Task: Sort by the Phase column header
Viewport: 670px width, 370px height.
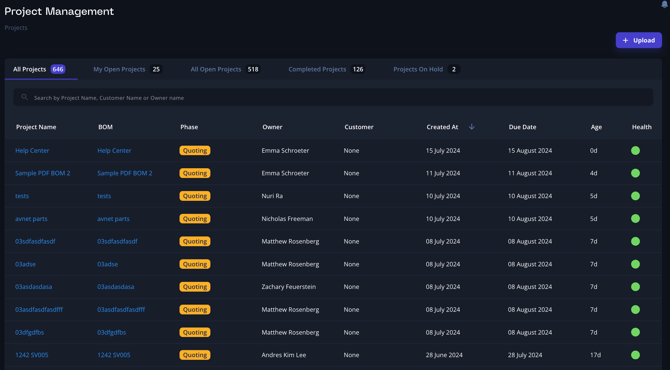Action: coord(189,127)
